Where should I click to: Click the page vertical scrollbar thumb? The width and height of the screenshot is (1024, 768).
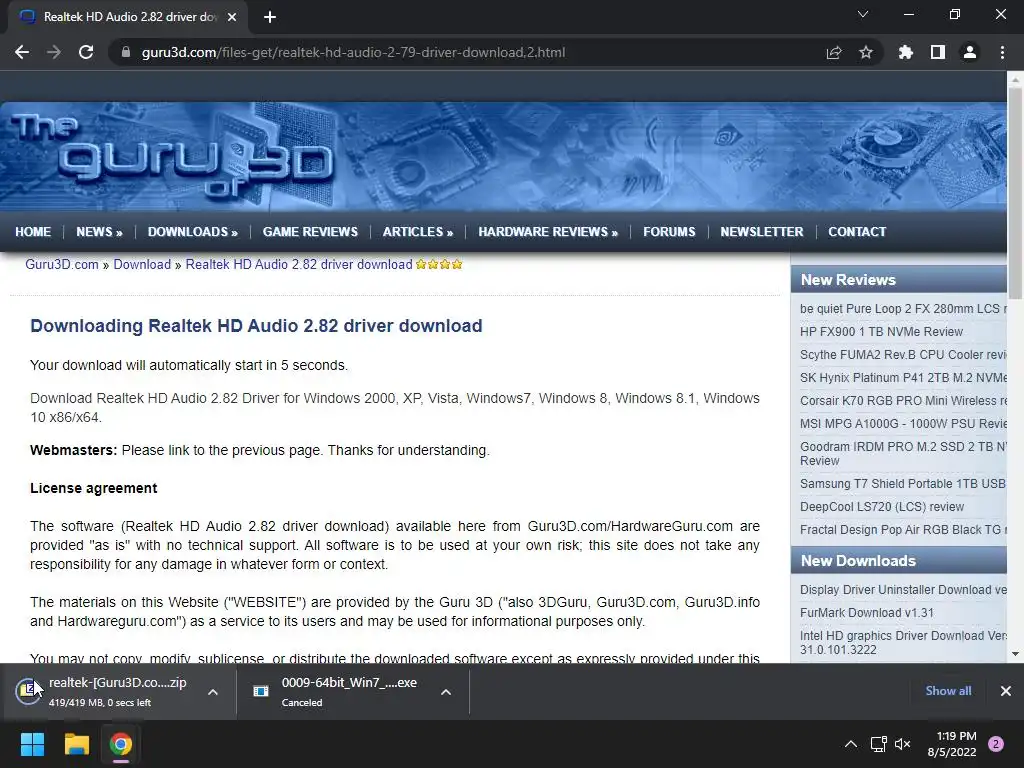tap(1015, 193)
